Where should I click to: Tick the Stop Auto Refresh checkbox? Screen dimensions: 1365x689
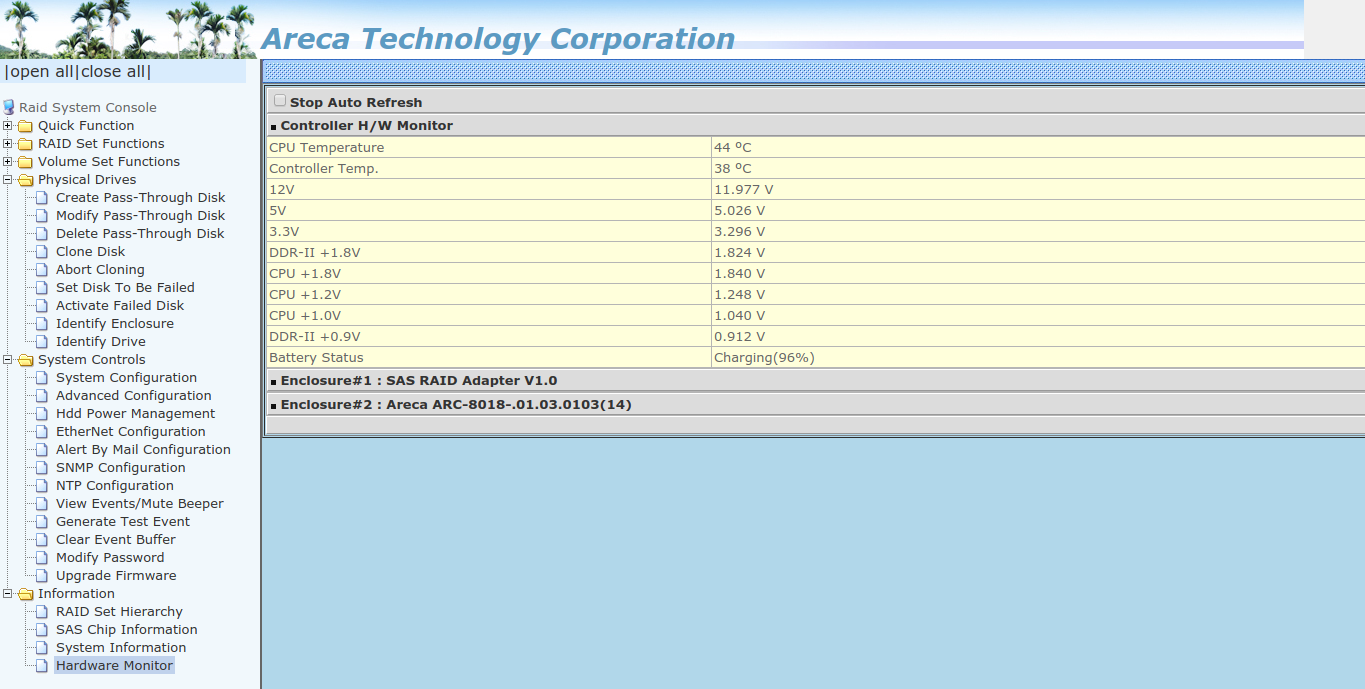point(280,101)
